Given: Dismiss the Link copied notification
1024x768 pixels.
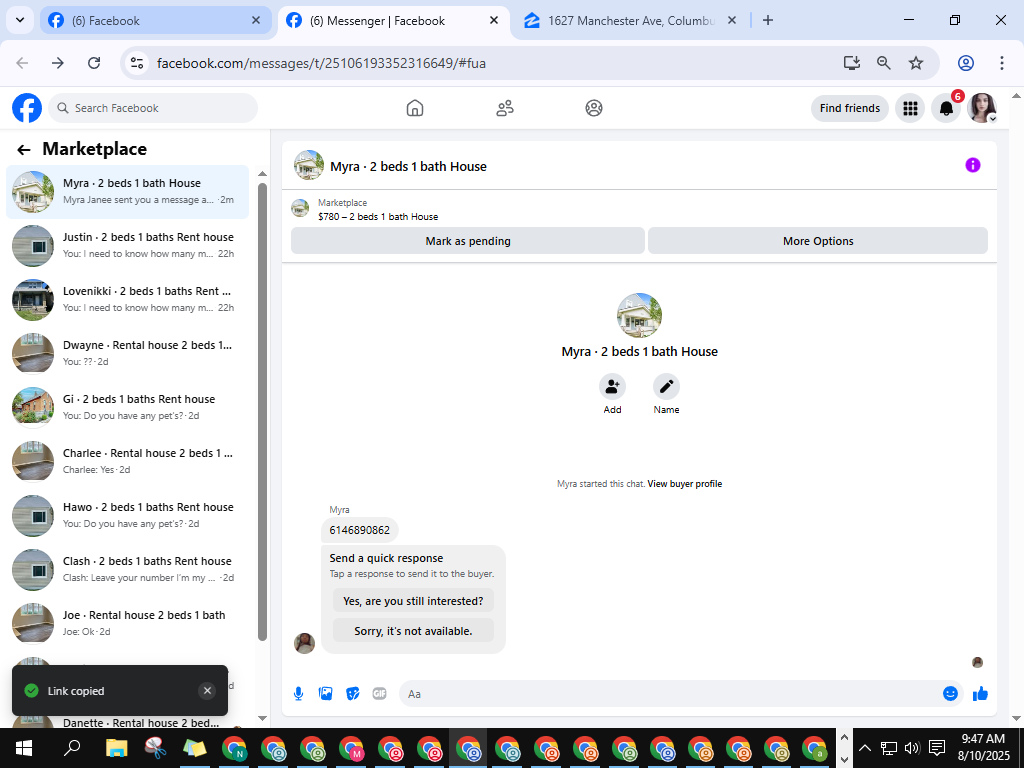Looking at the screenshot, I should point(207,690).
